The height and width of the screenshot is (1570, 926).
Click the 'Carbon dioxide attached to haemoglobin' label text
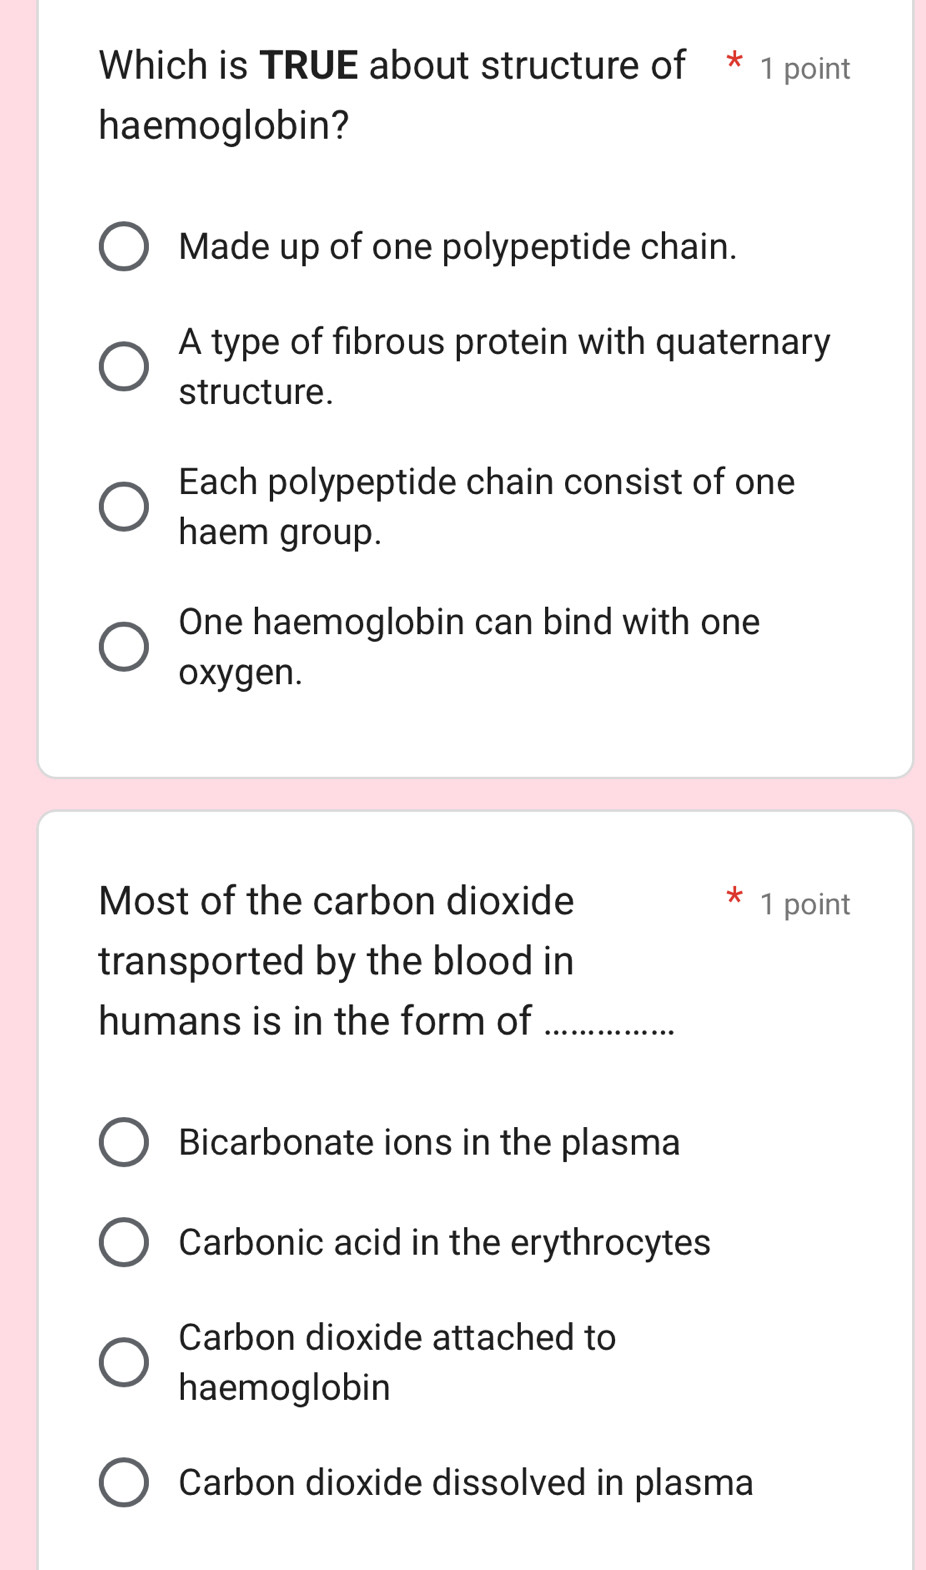click(x=397, y=1361)
